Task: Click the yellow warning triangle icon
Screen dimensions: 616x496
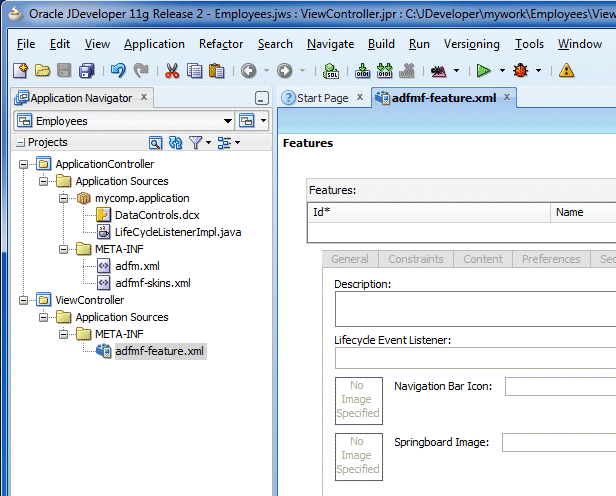Action: 566,71
